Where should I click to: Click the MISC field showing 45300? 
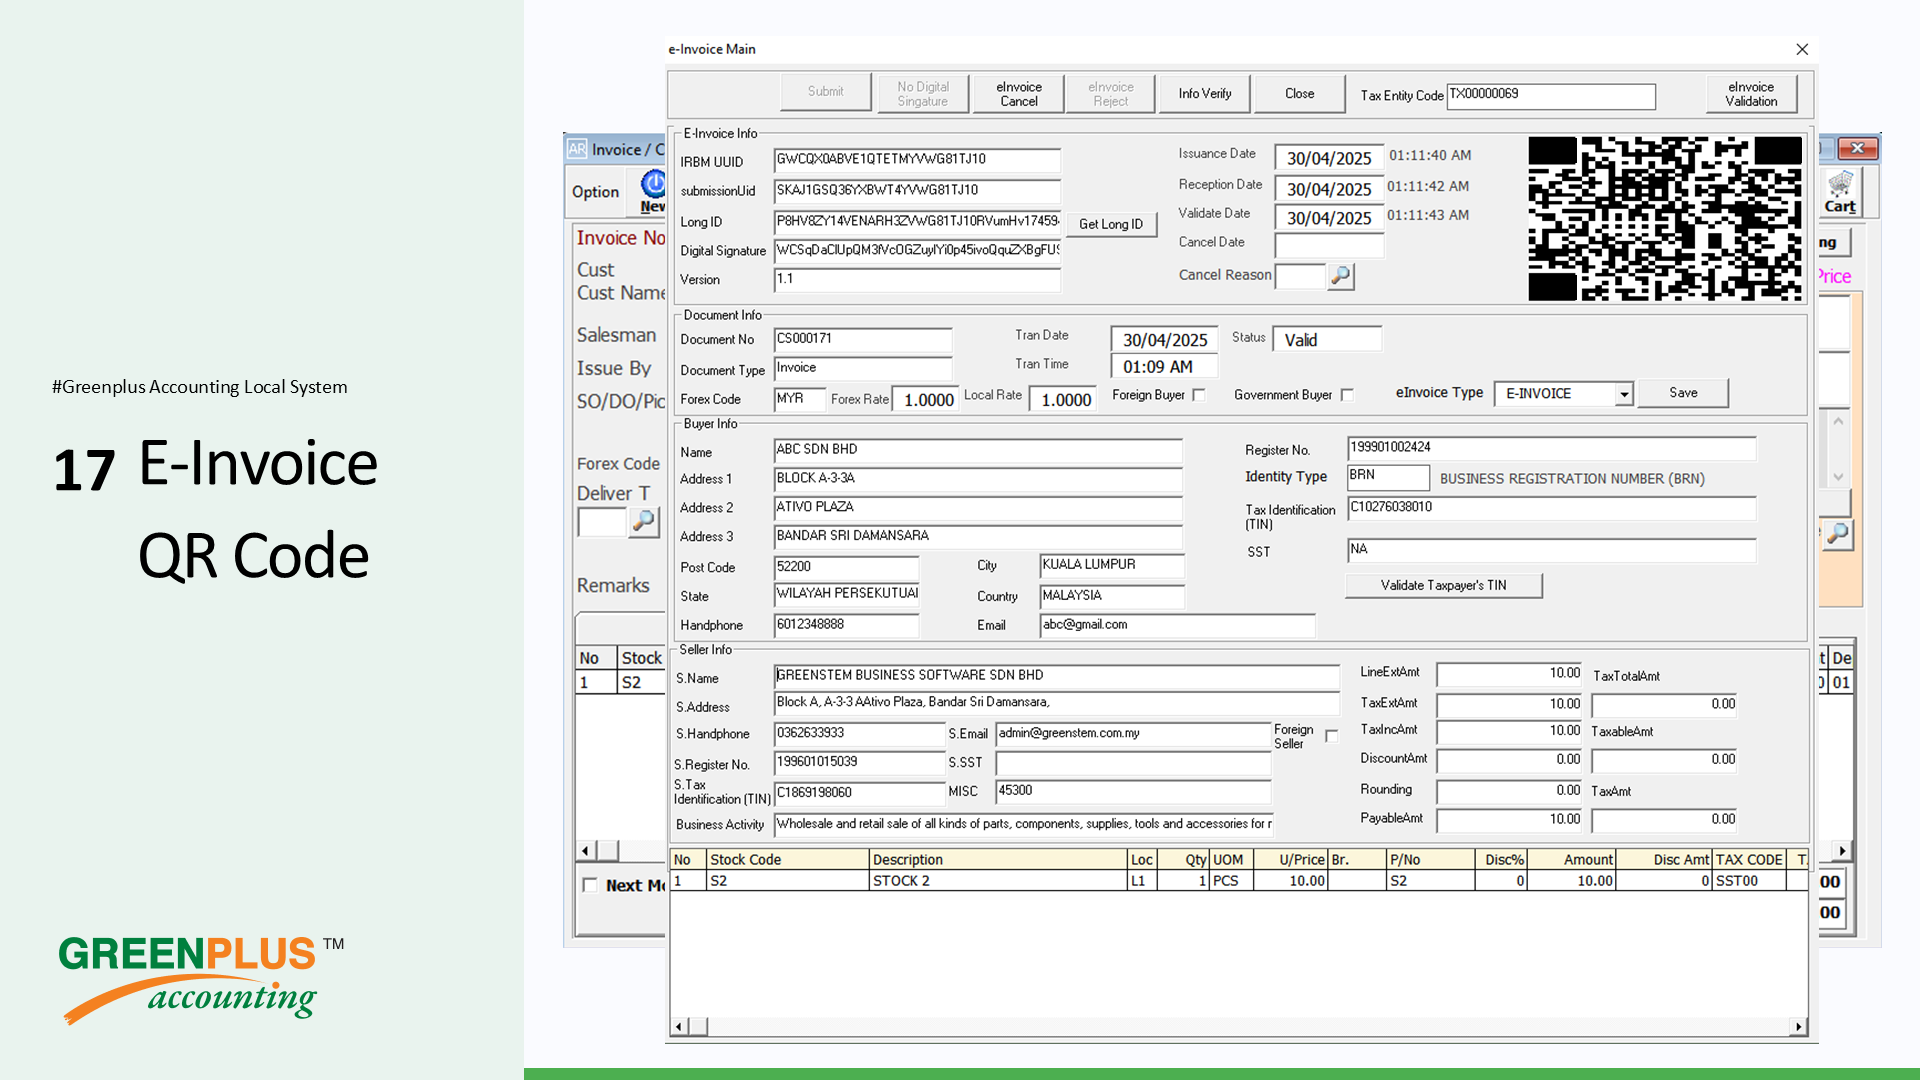(1132, 791)
